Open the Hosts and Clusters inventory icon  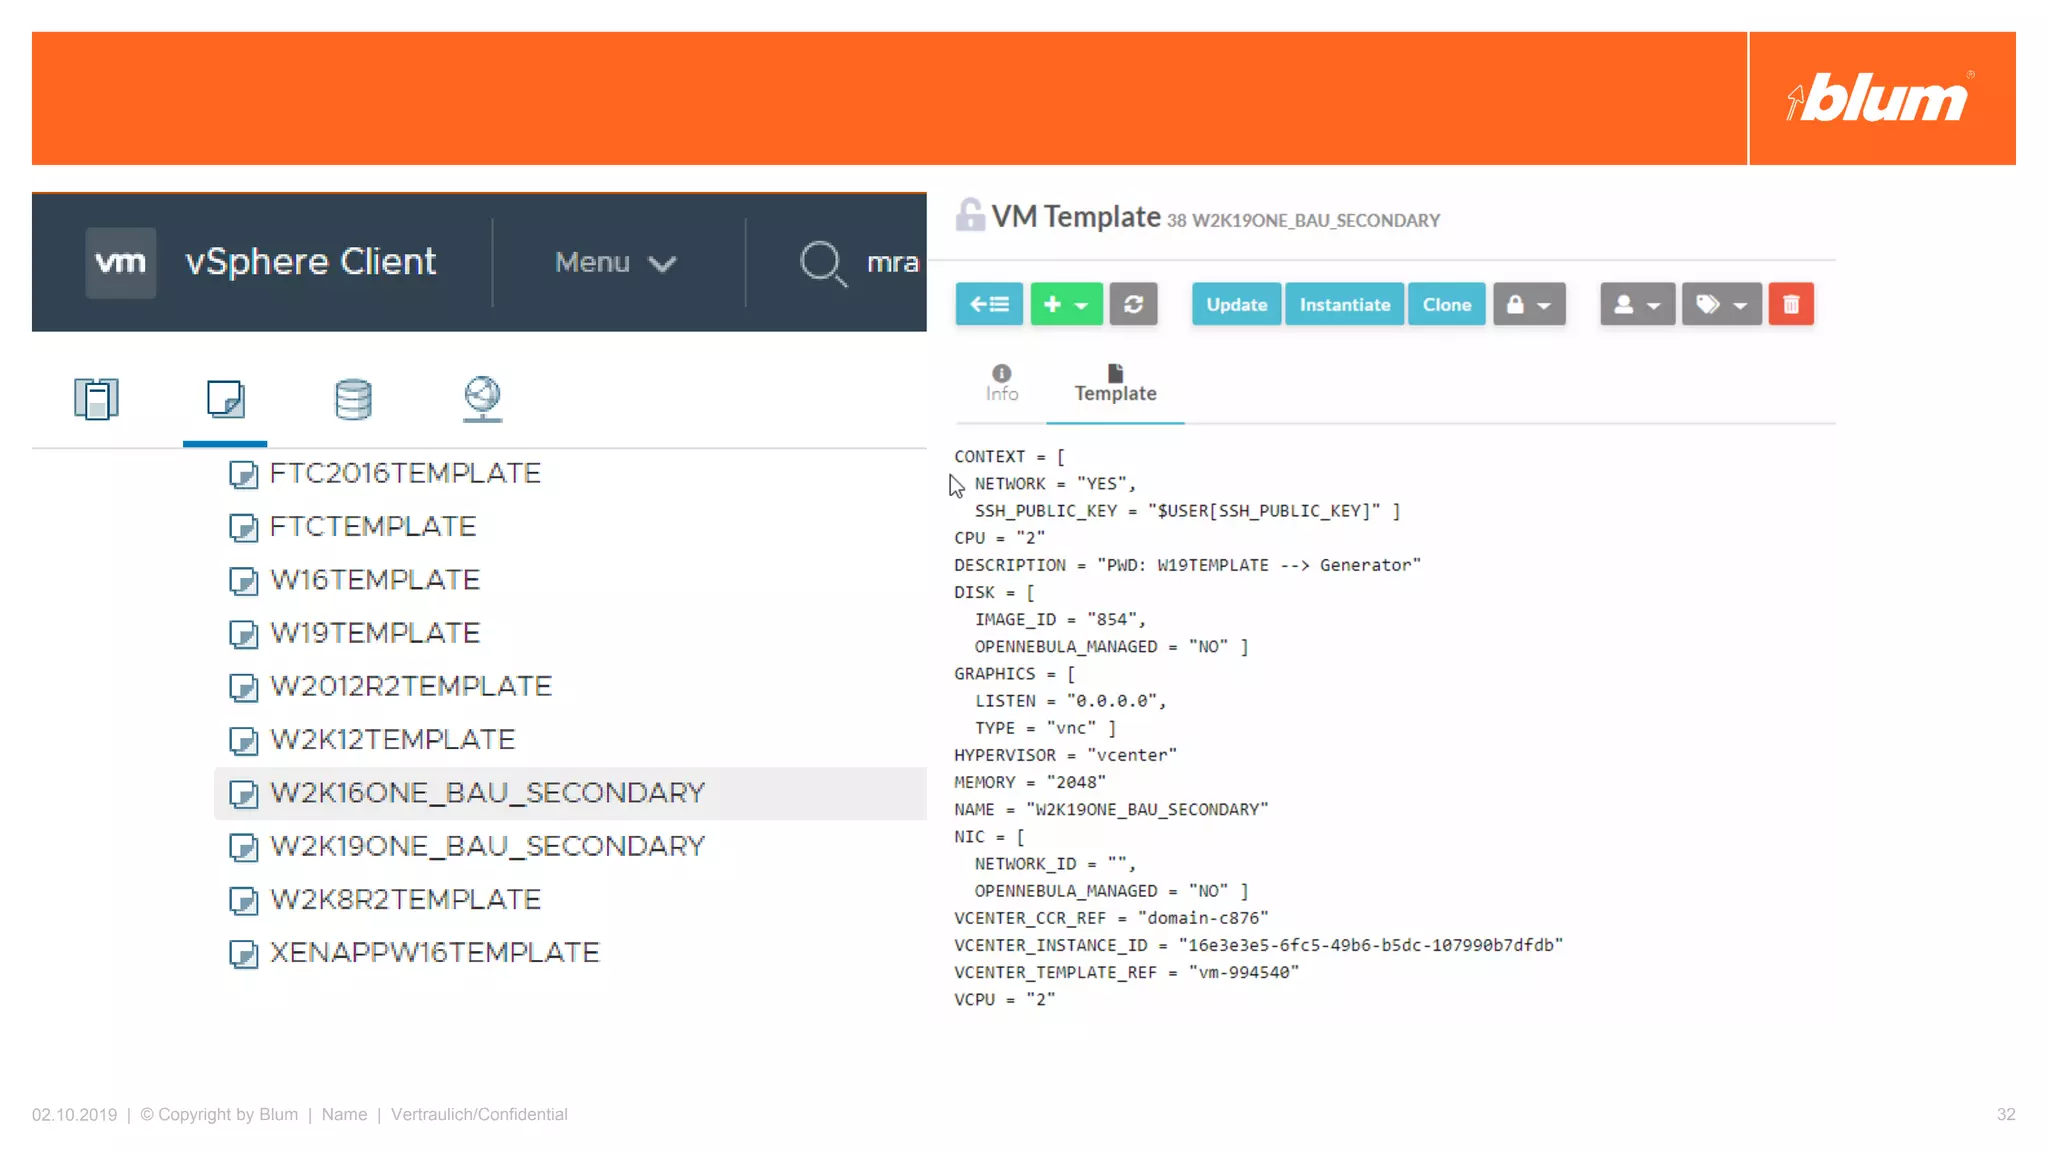[96, 399]
